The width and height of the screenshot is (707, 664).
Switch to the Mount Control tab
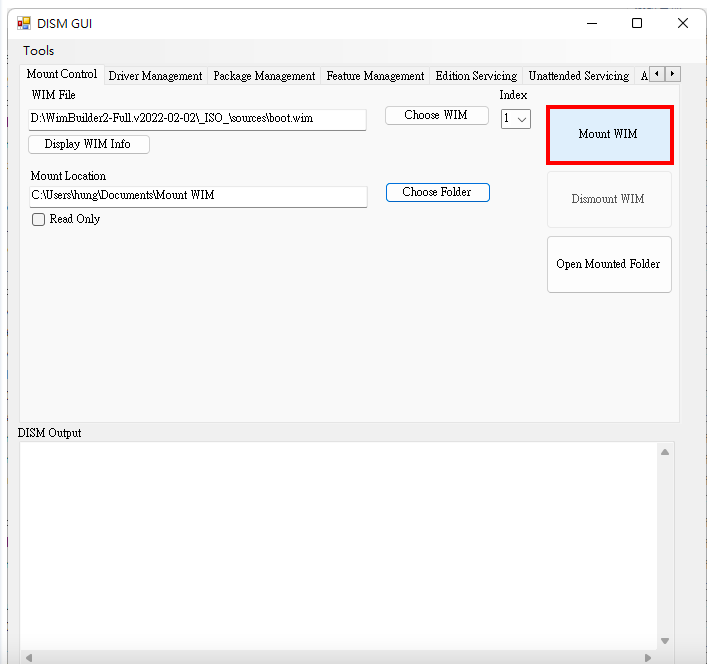coord(62,74)
